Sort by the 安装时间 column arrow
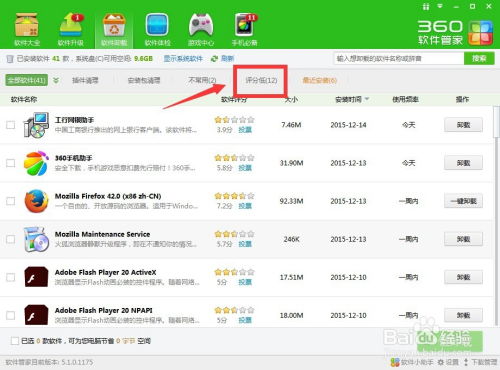 [x=367, y=99]
